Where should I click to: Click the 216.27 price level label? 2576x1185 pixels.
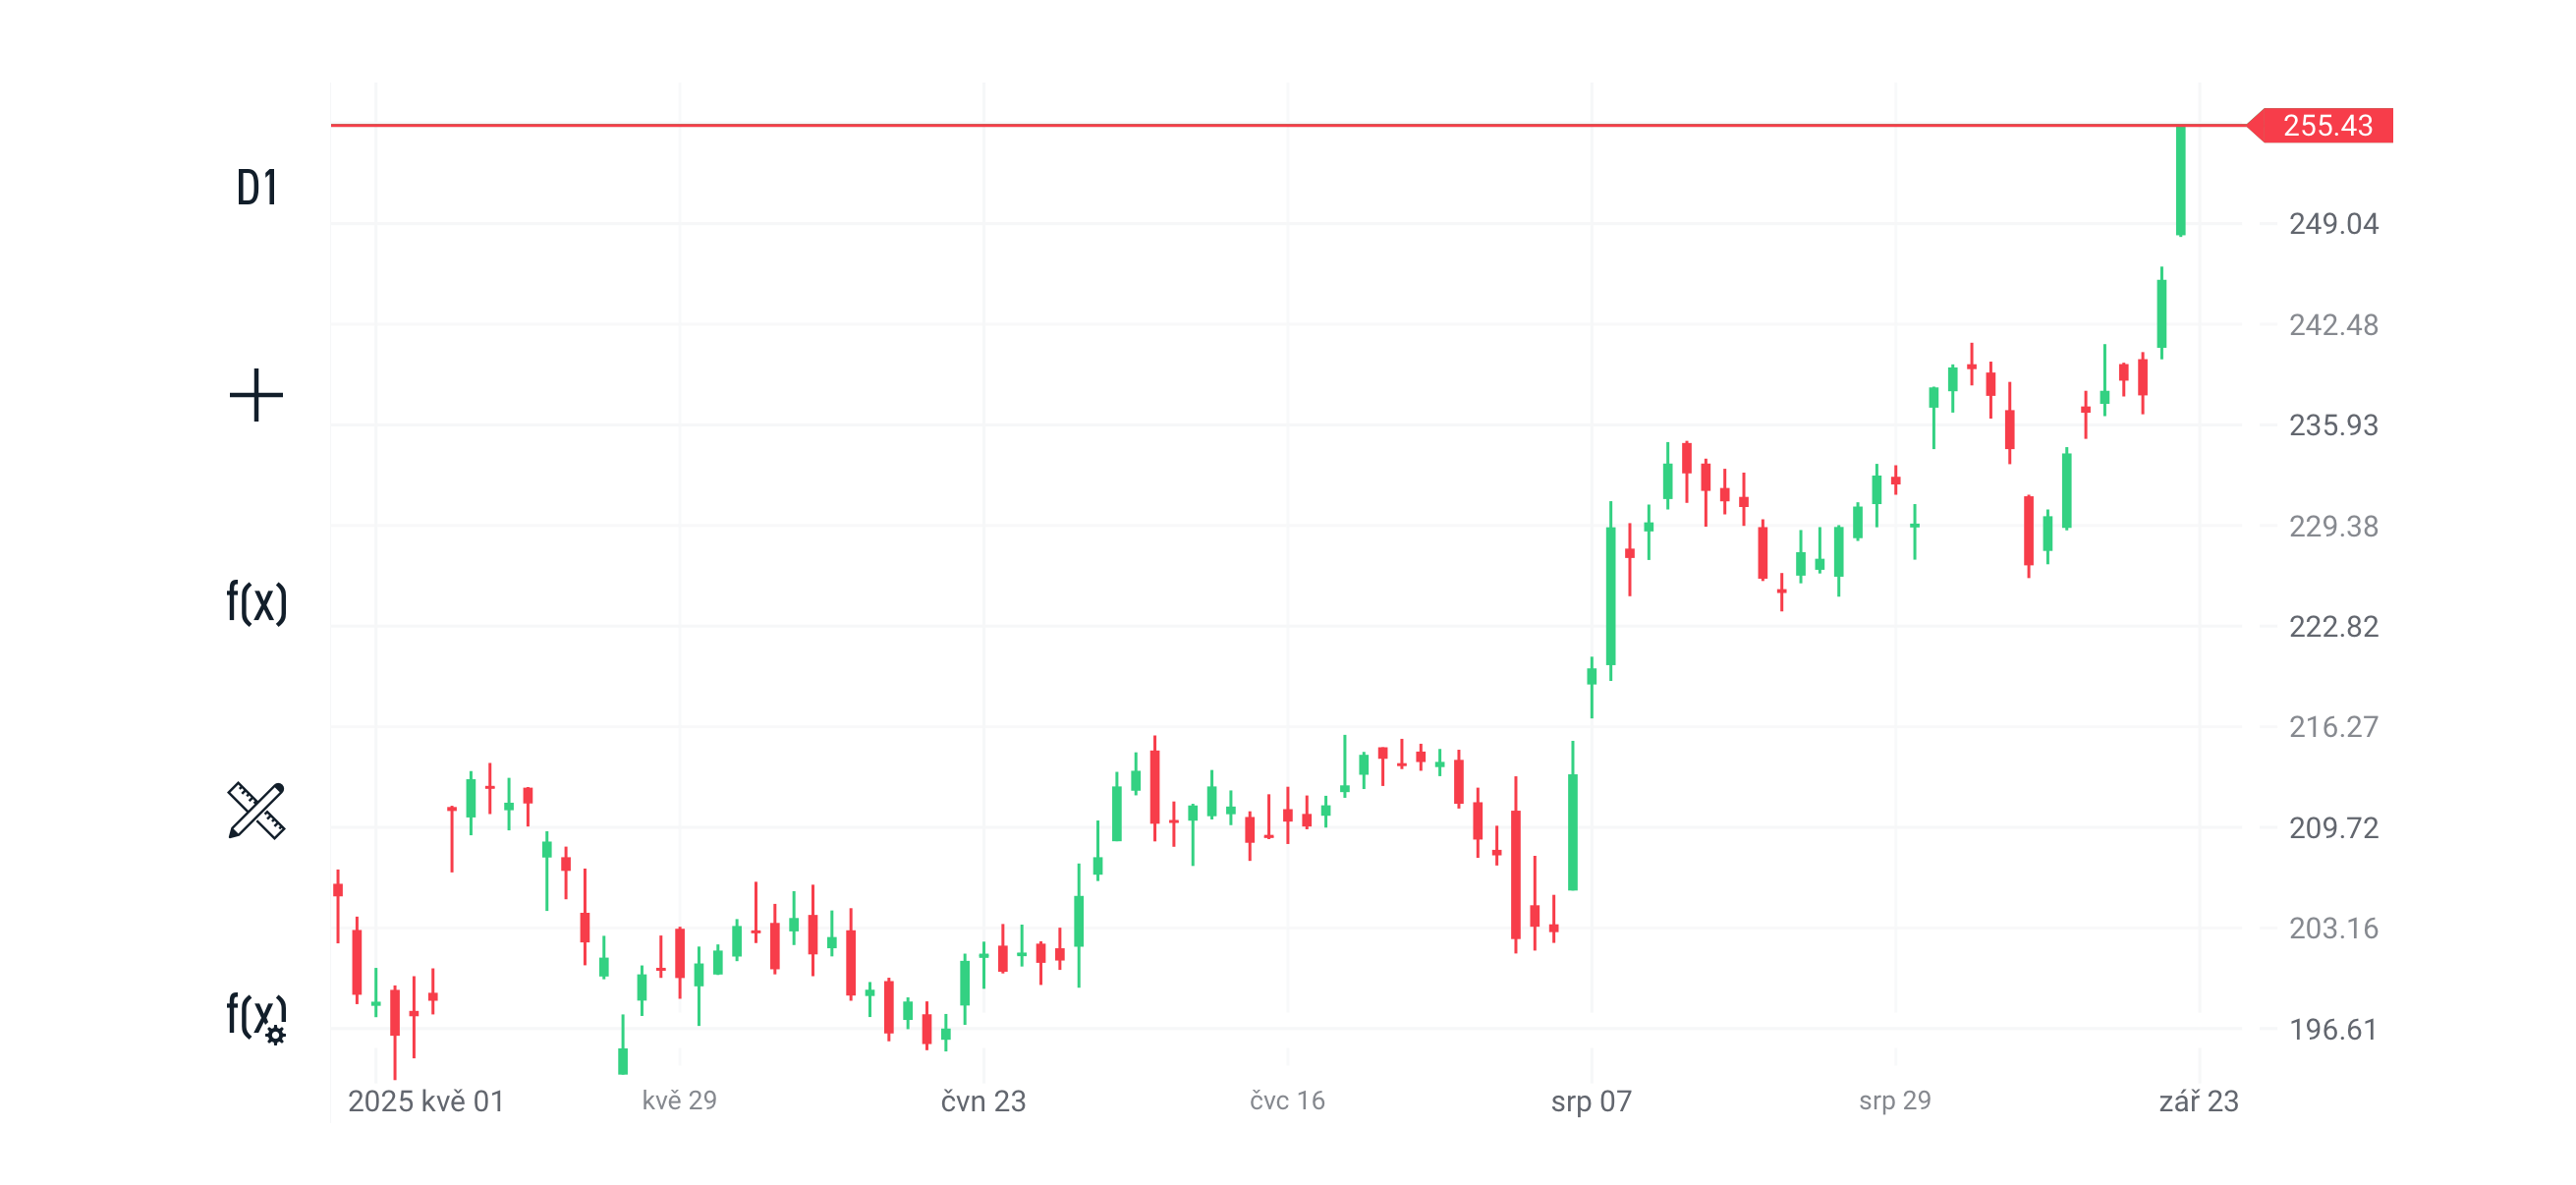click(x=2333, y=727)
